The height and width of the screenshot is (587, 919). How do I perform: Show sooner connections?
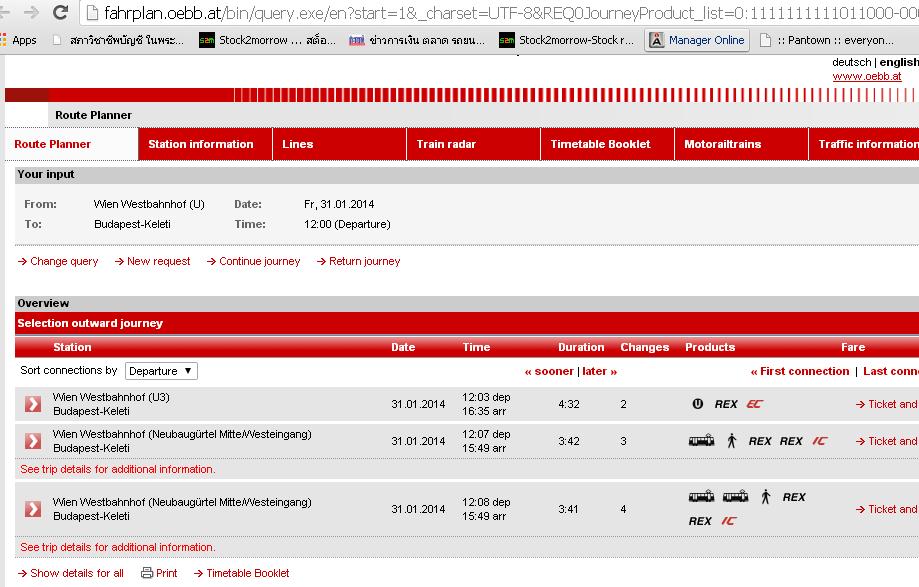coord(549,371)
